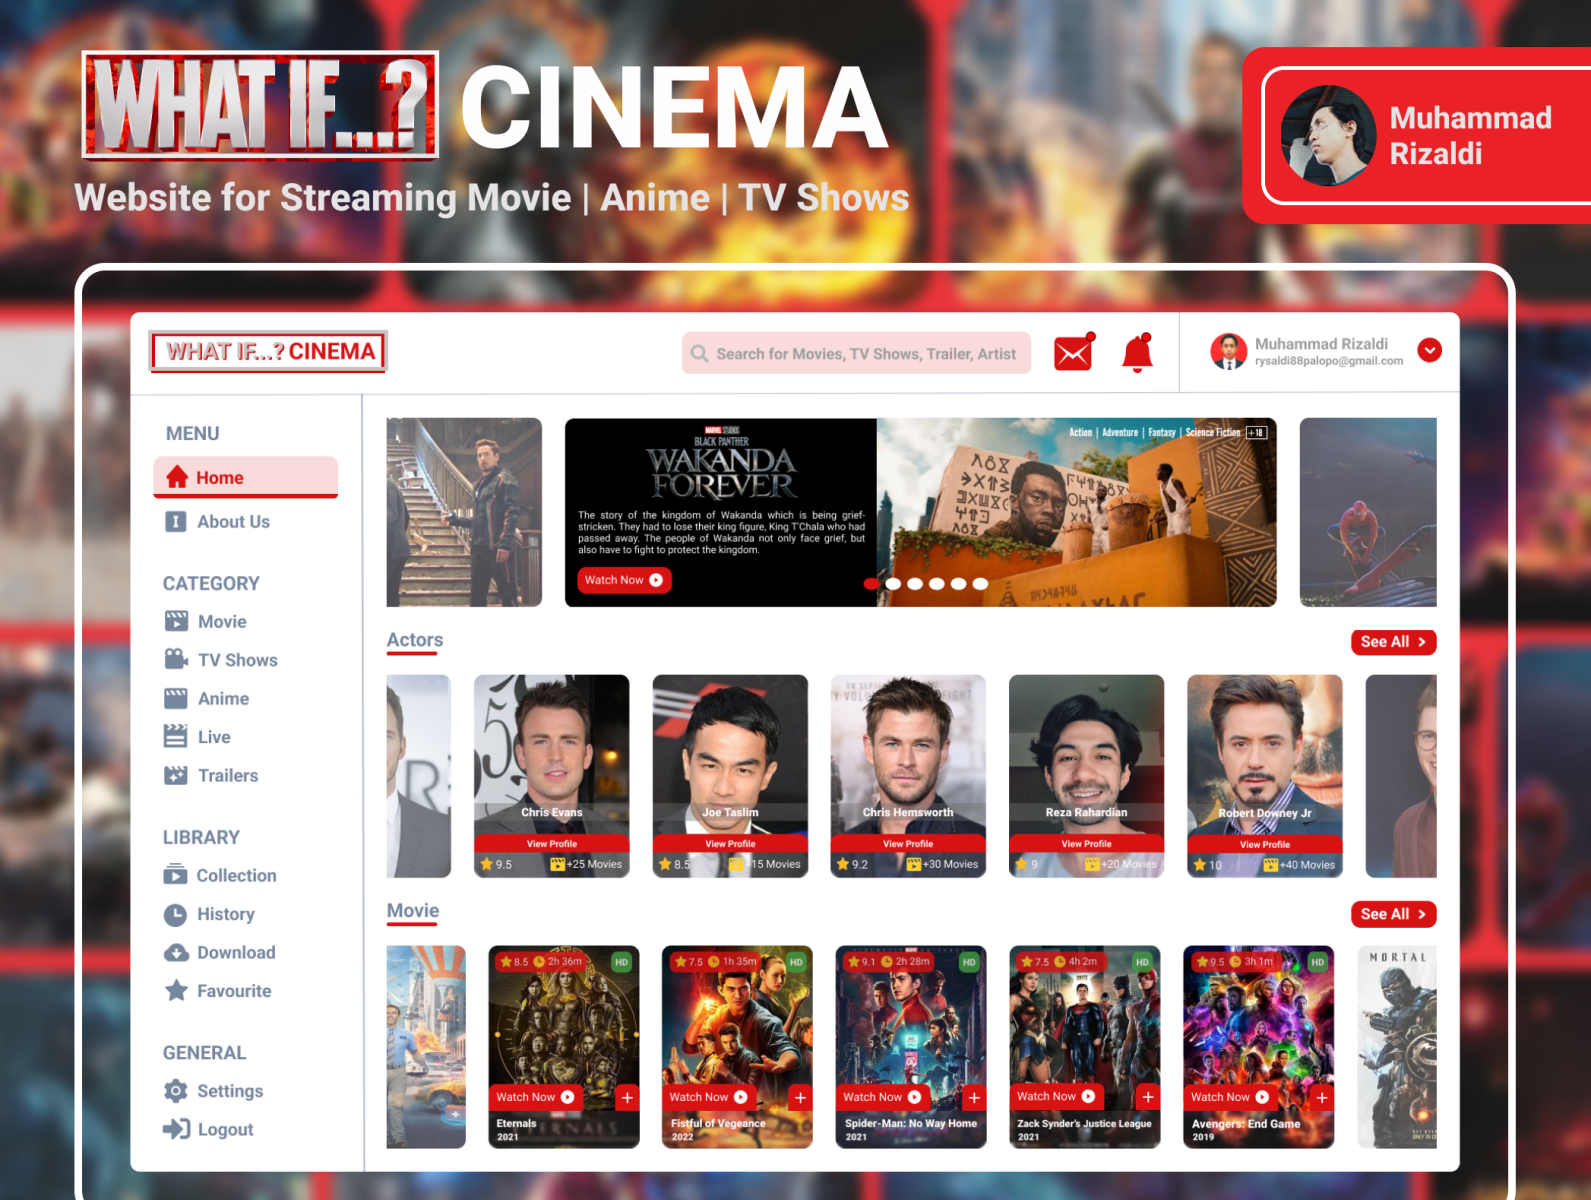Open the partially visible Mortal movie poster
The height and width of the screenshot is (1200, 1591).
pyautogui.click(x=1397, y=1047)
